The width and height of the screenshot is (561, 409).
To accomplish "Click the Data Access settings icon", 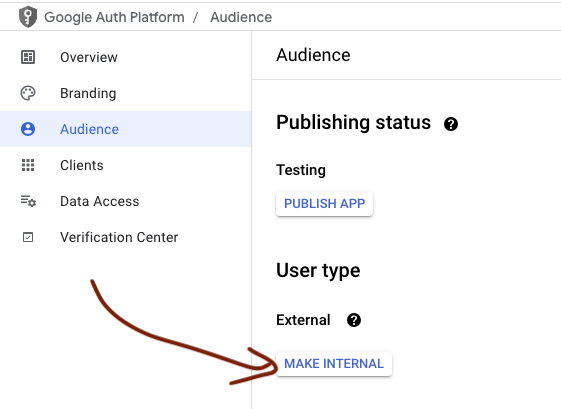I will [x=28, y=201].
